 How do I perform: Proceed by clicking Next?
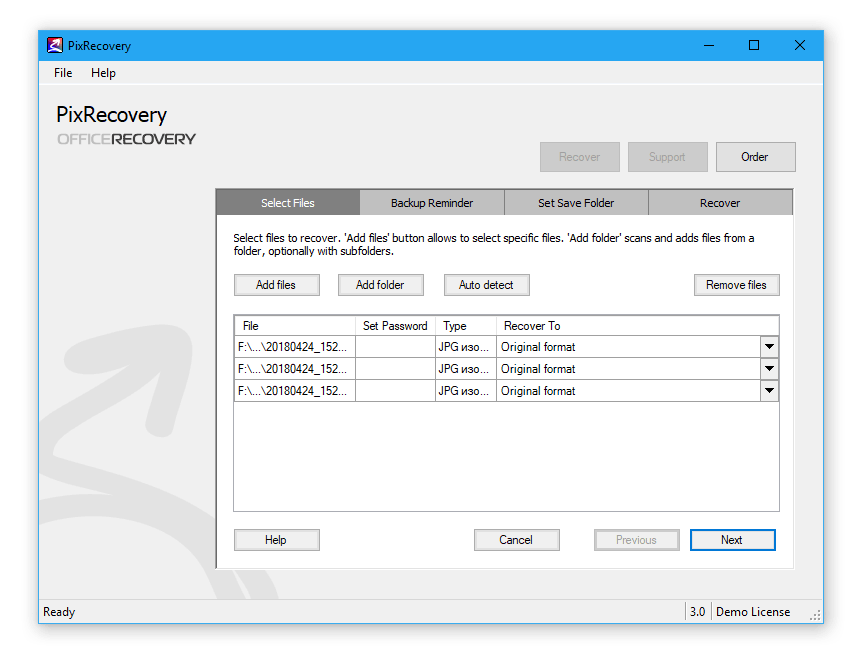[x=732, y=539]
